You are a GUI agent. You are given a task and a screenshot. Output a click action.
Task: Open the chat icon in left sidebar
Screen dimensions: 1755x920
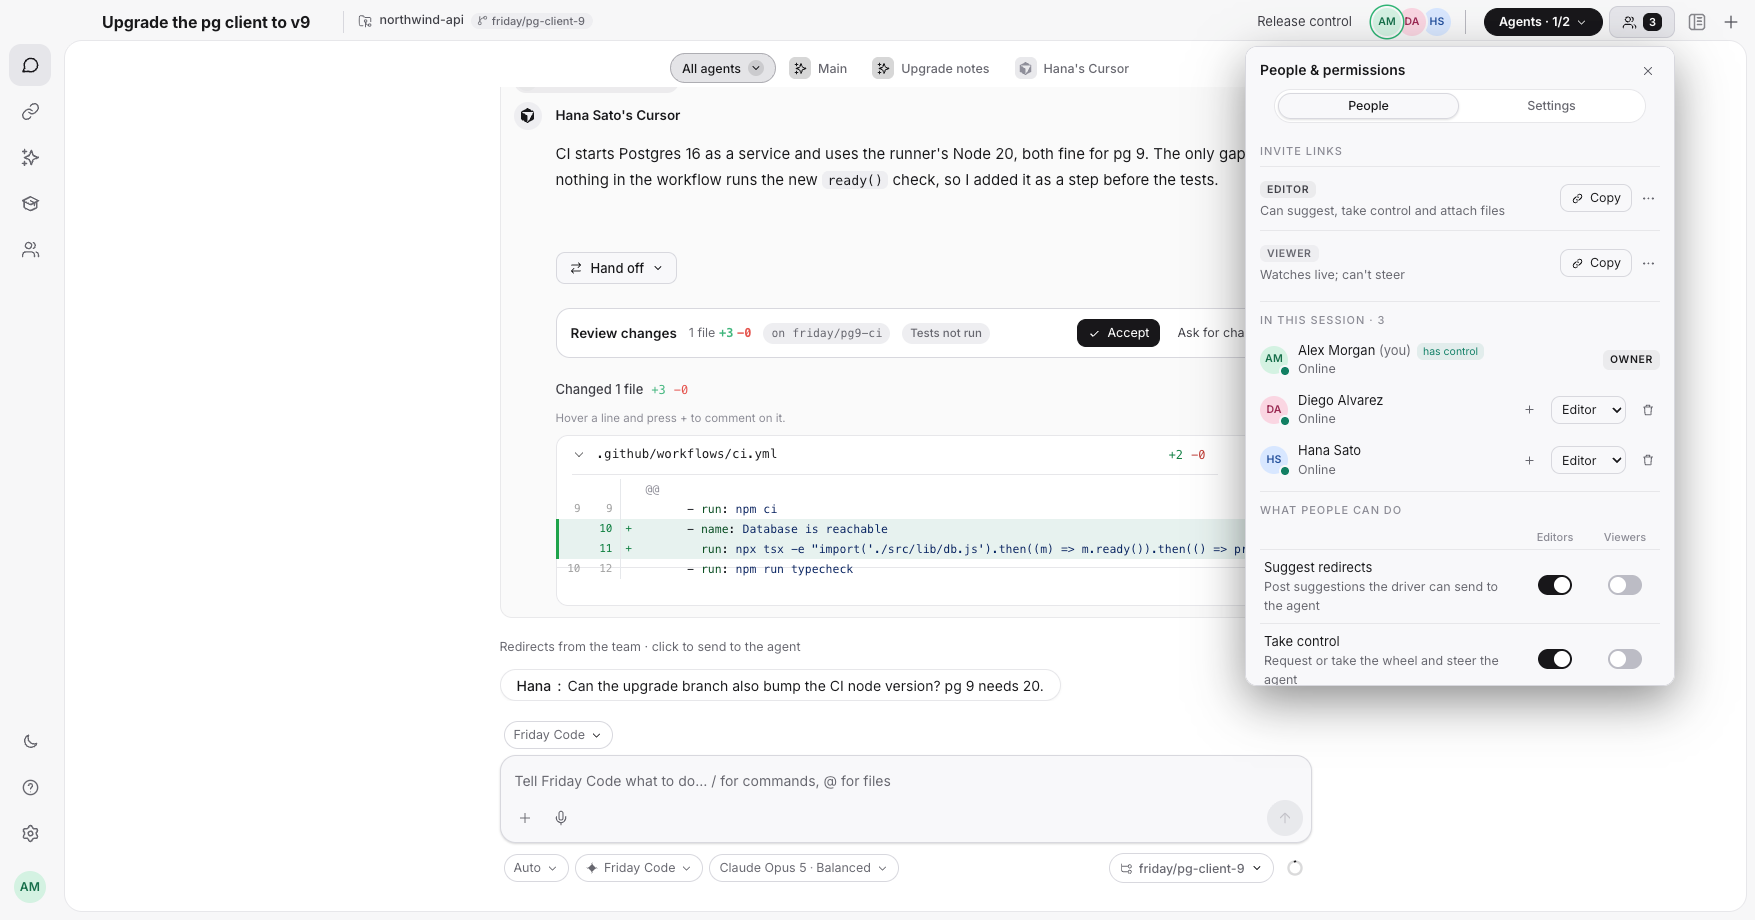pyautogui.click(x=30, y=65)
